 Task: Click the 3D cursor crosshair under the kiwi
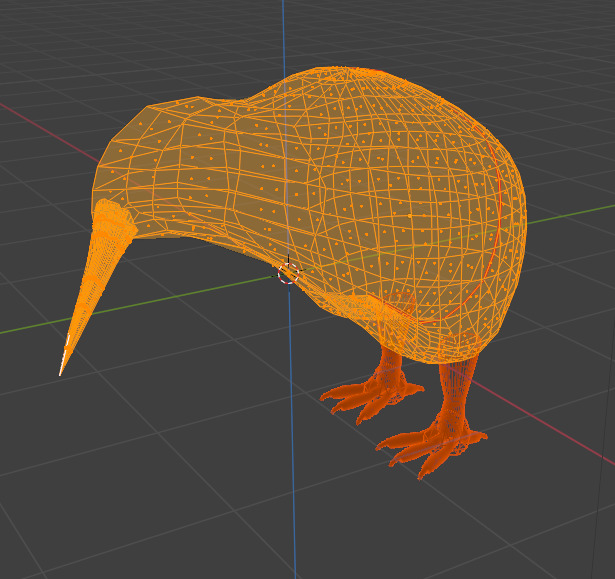pyautogui.click(x=288, y=273)
